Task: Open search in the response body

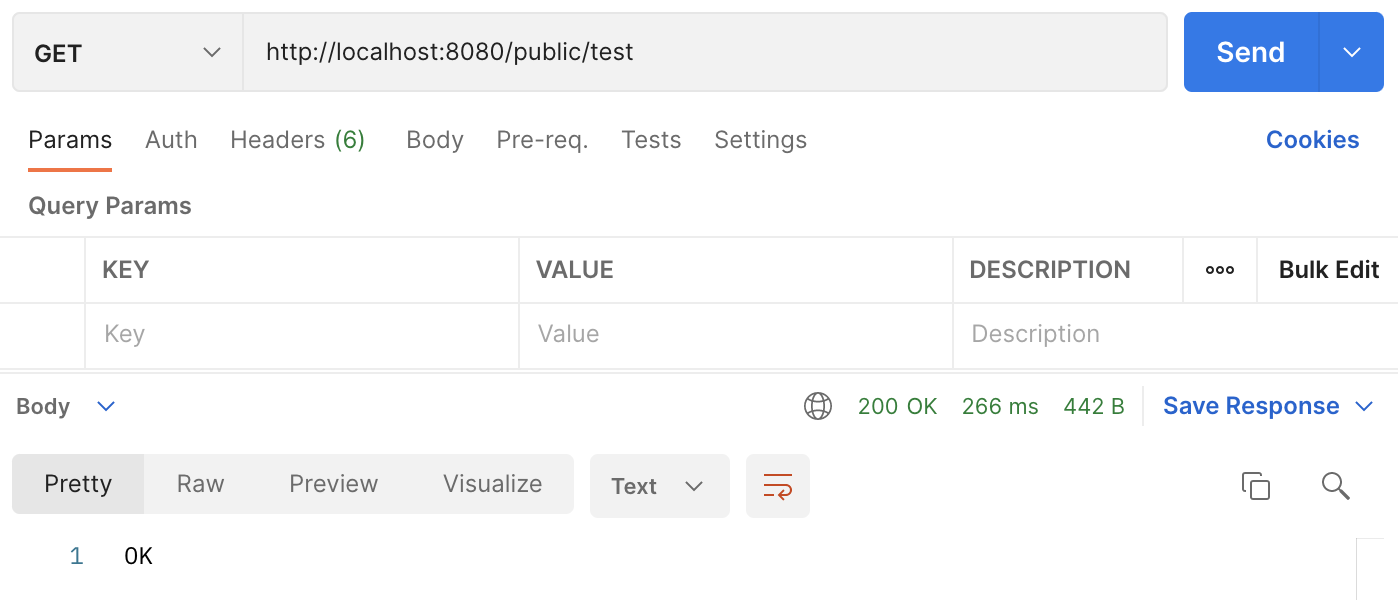Action: click(1336, 486)
